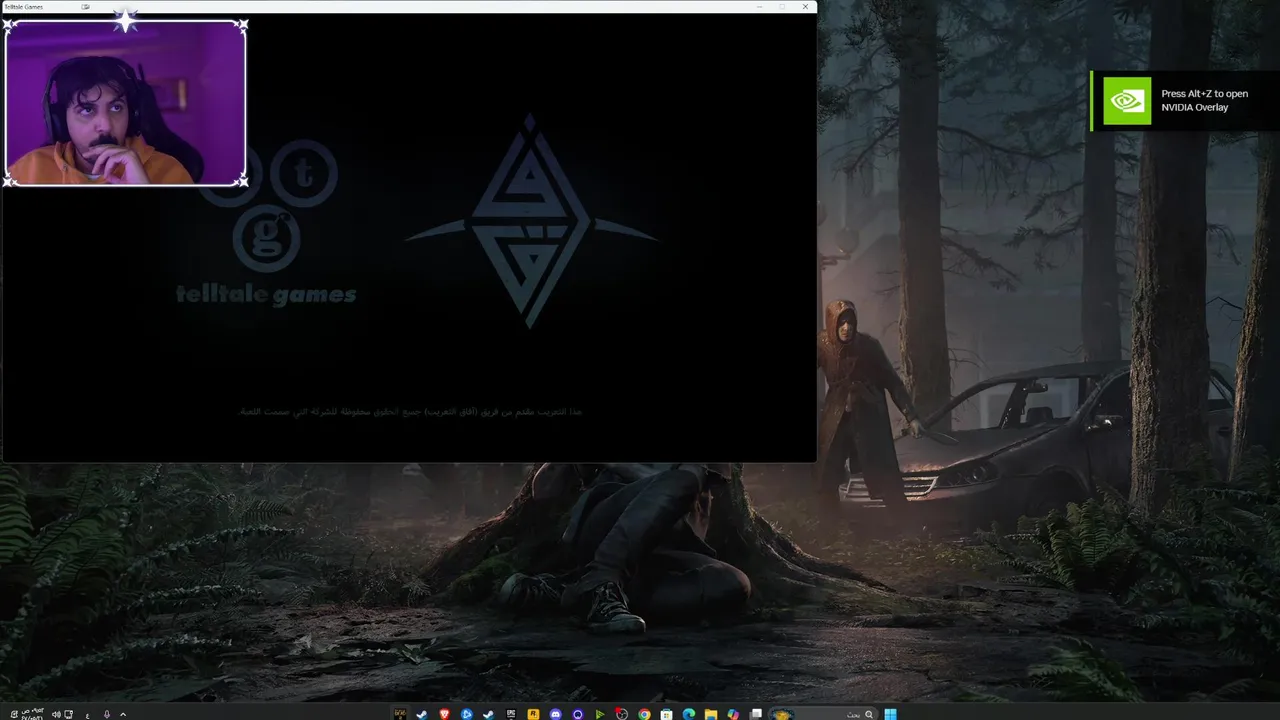The image size is (1280, 720).
Task: Open File Explorer from the taskbar
Action: click(711, 714)
